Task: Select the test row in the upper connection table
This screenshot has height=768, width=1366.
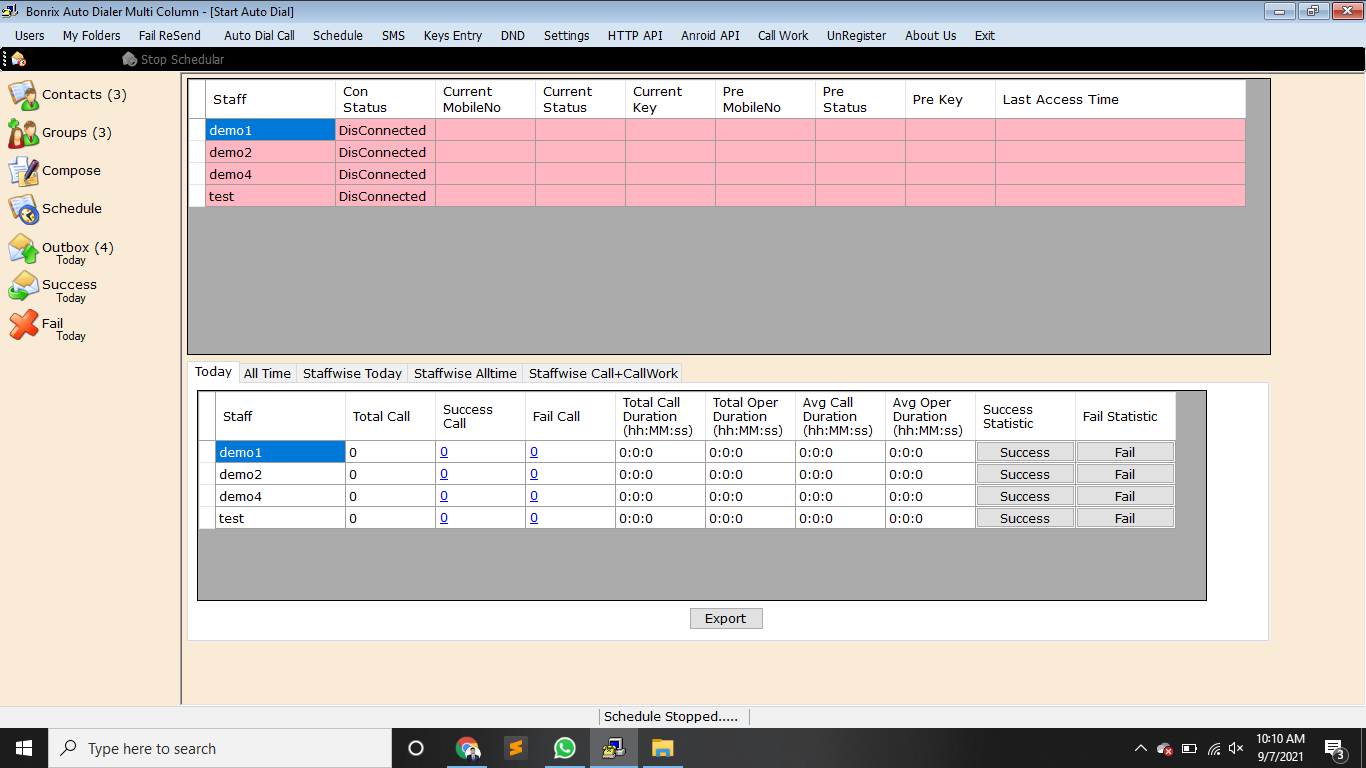Action: pos(270,197)
